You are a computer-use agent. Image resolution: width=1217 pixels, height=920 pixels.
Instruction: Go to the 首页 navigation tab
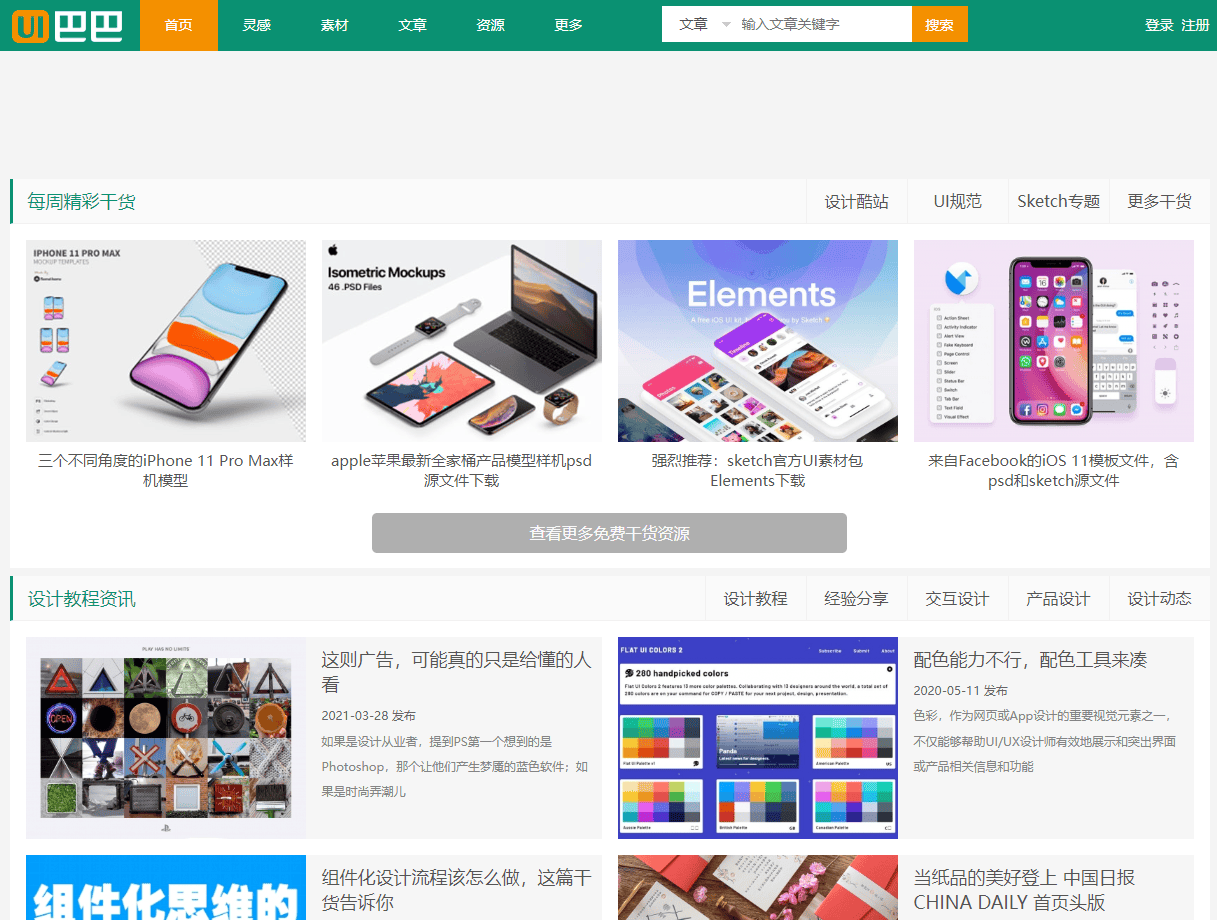point(179,25)
